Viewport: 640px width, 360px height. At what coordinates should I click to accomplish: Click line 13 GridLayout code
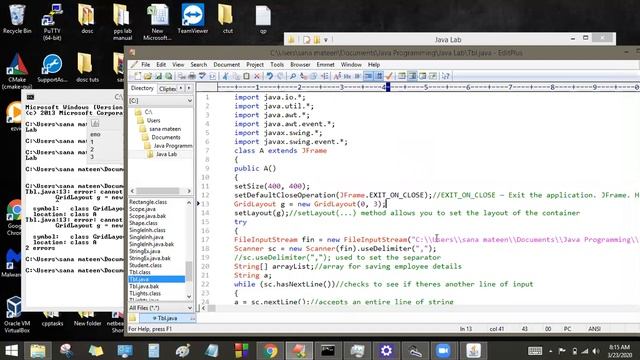309,204
